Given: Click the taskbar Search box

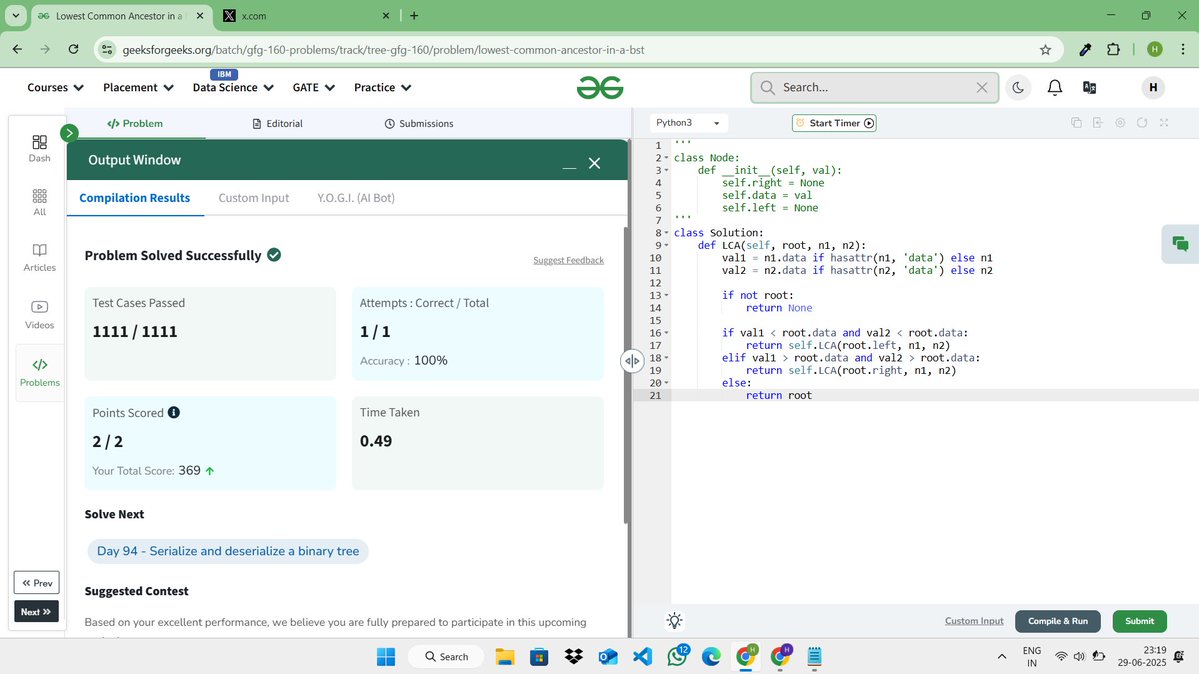Looking at the screenshot, I should tap(446, 656).
